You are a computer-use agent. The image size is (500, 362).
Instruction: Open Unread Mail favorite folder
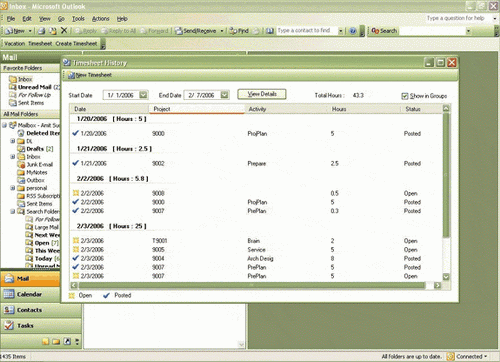tap(35, 87)
